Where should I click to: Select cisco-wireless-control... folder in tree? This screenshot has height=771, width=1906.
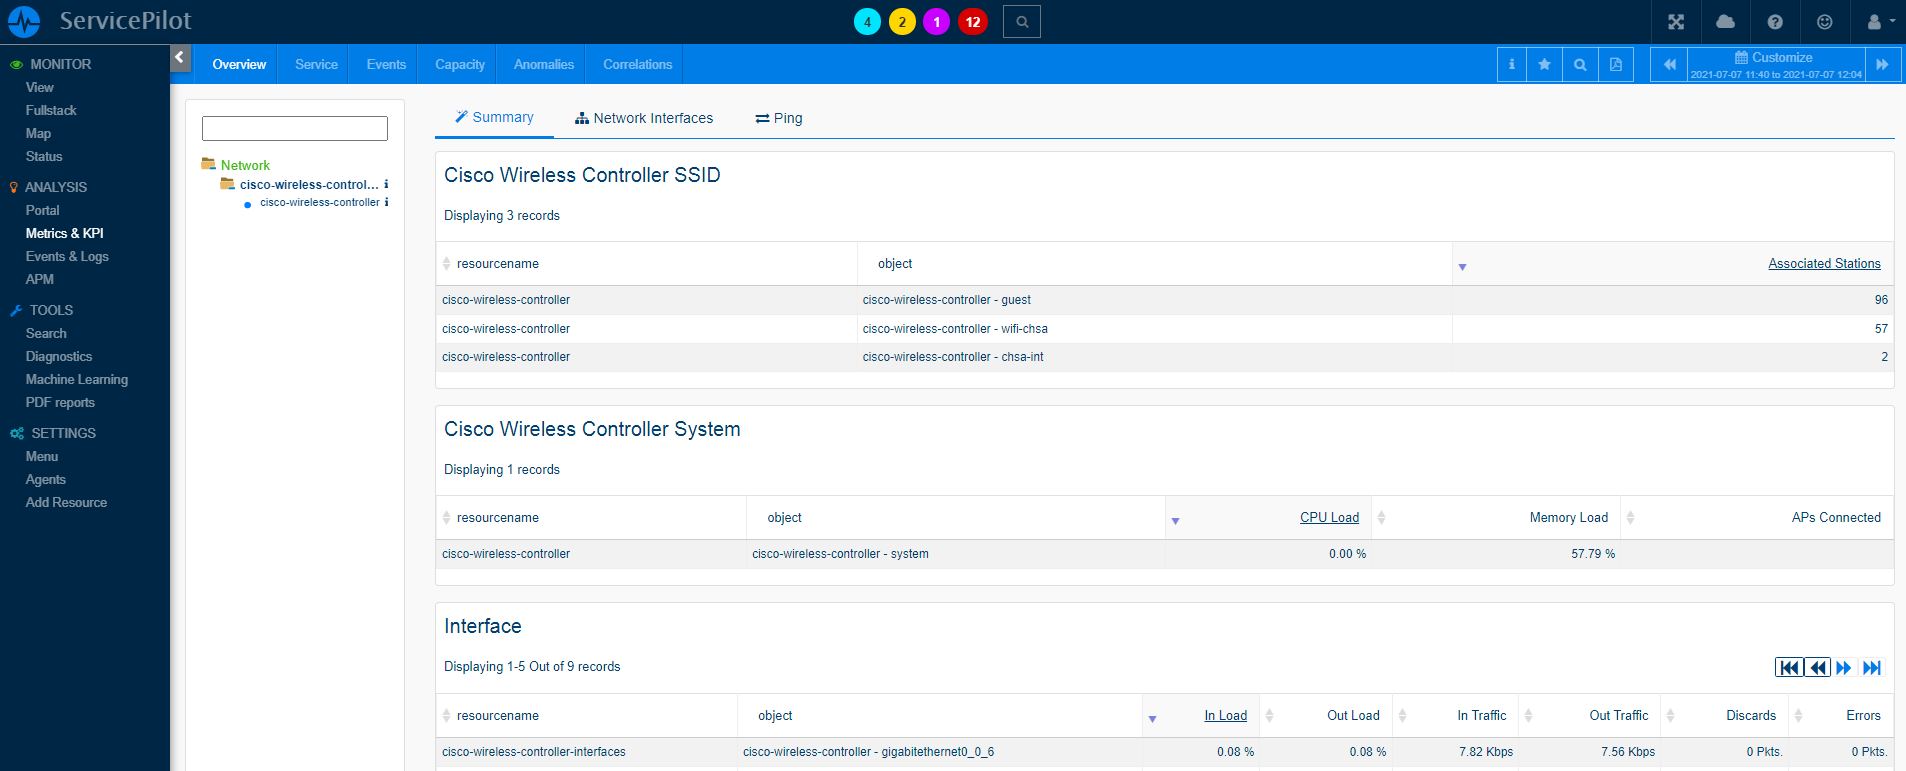click(x=309, y=184)
